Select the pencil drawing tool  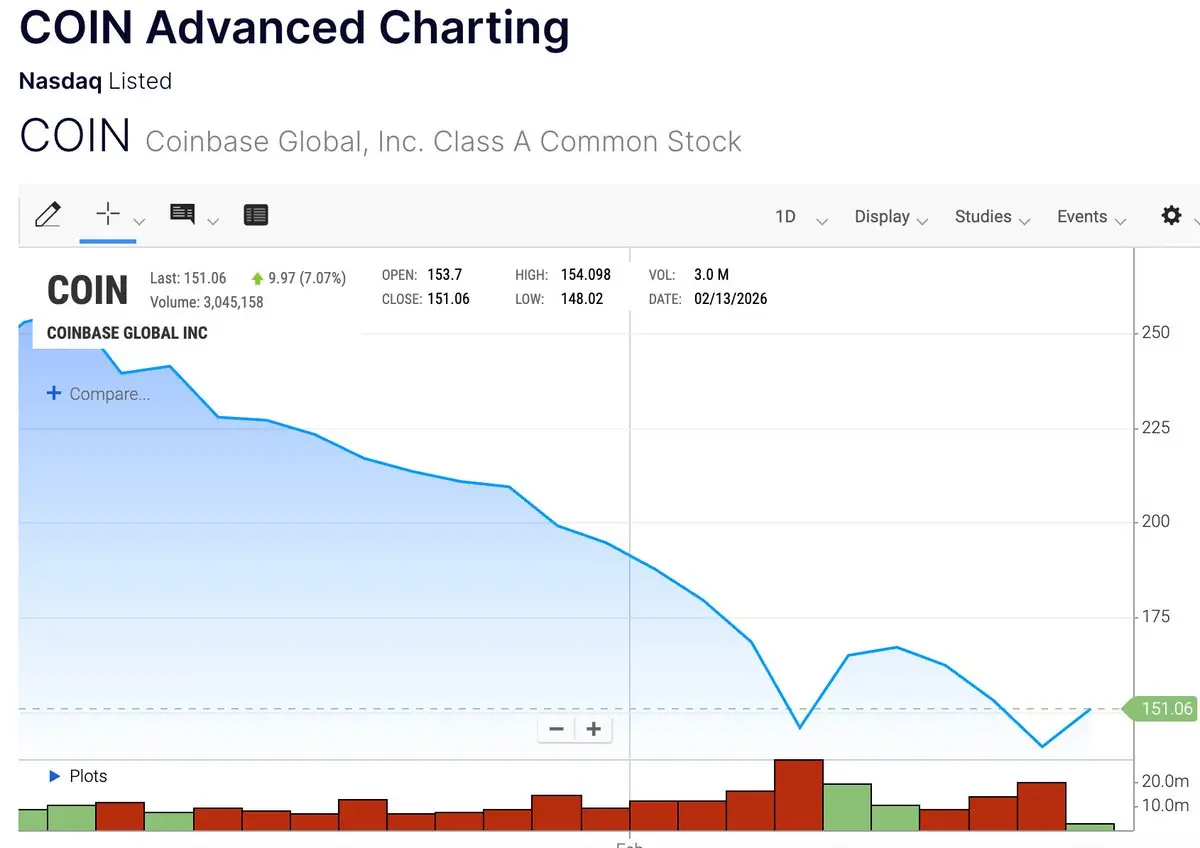(47, 215)
